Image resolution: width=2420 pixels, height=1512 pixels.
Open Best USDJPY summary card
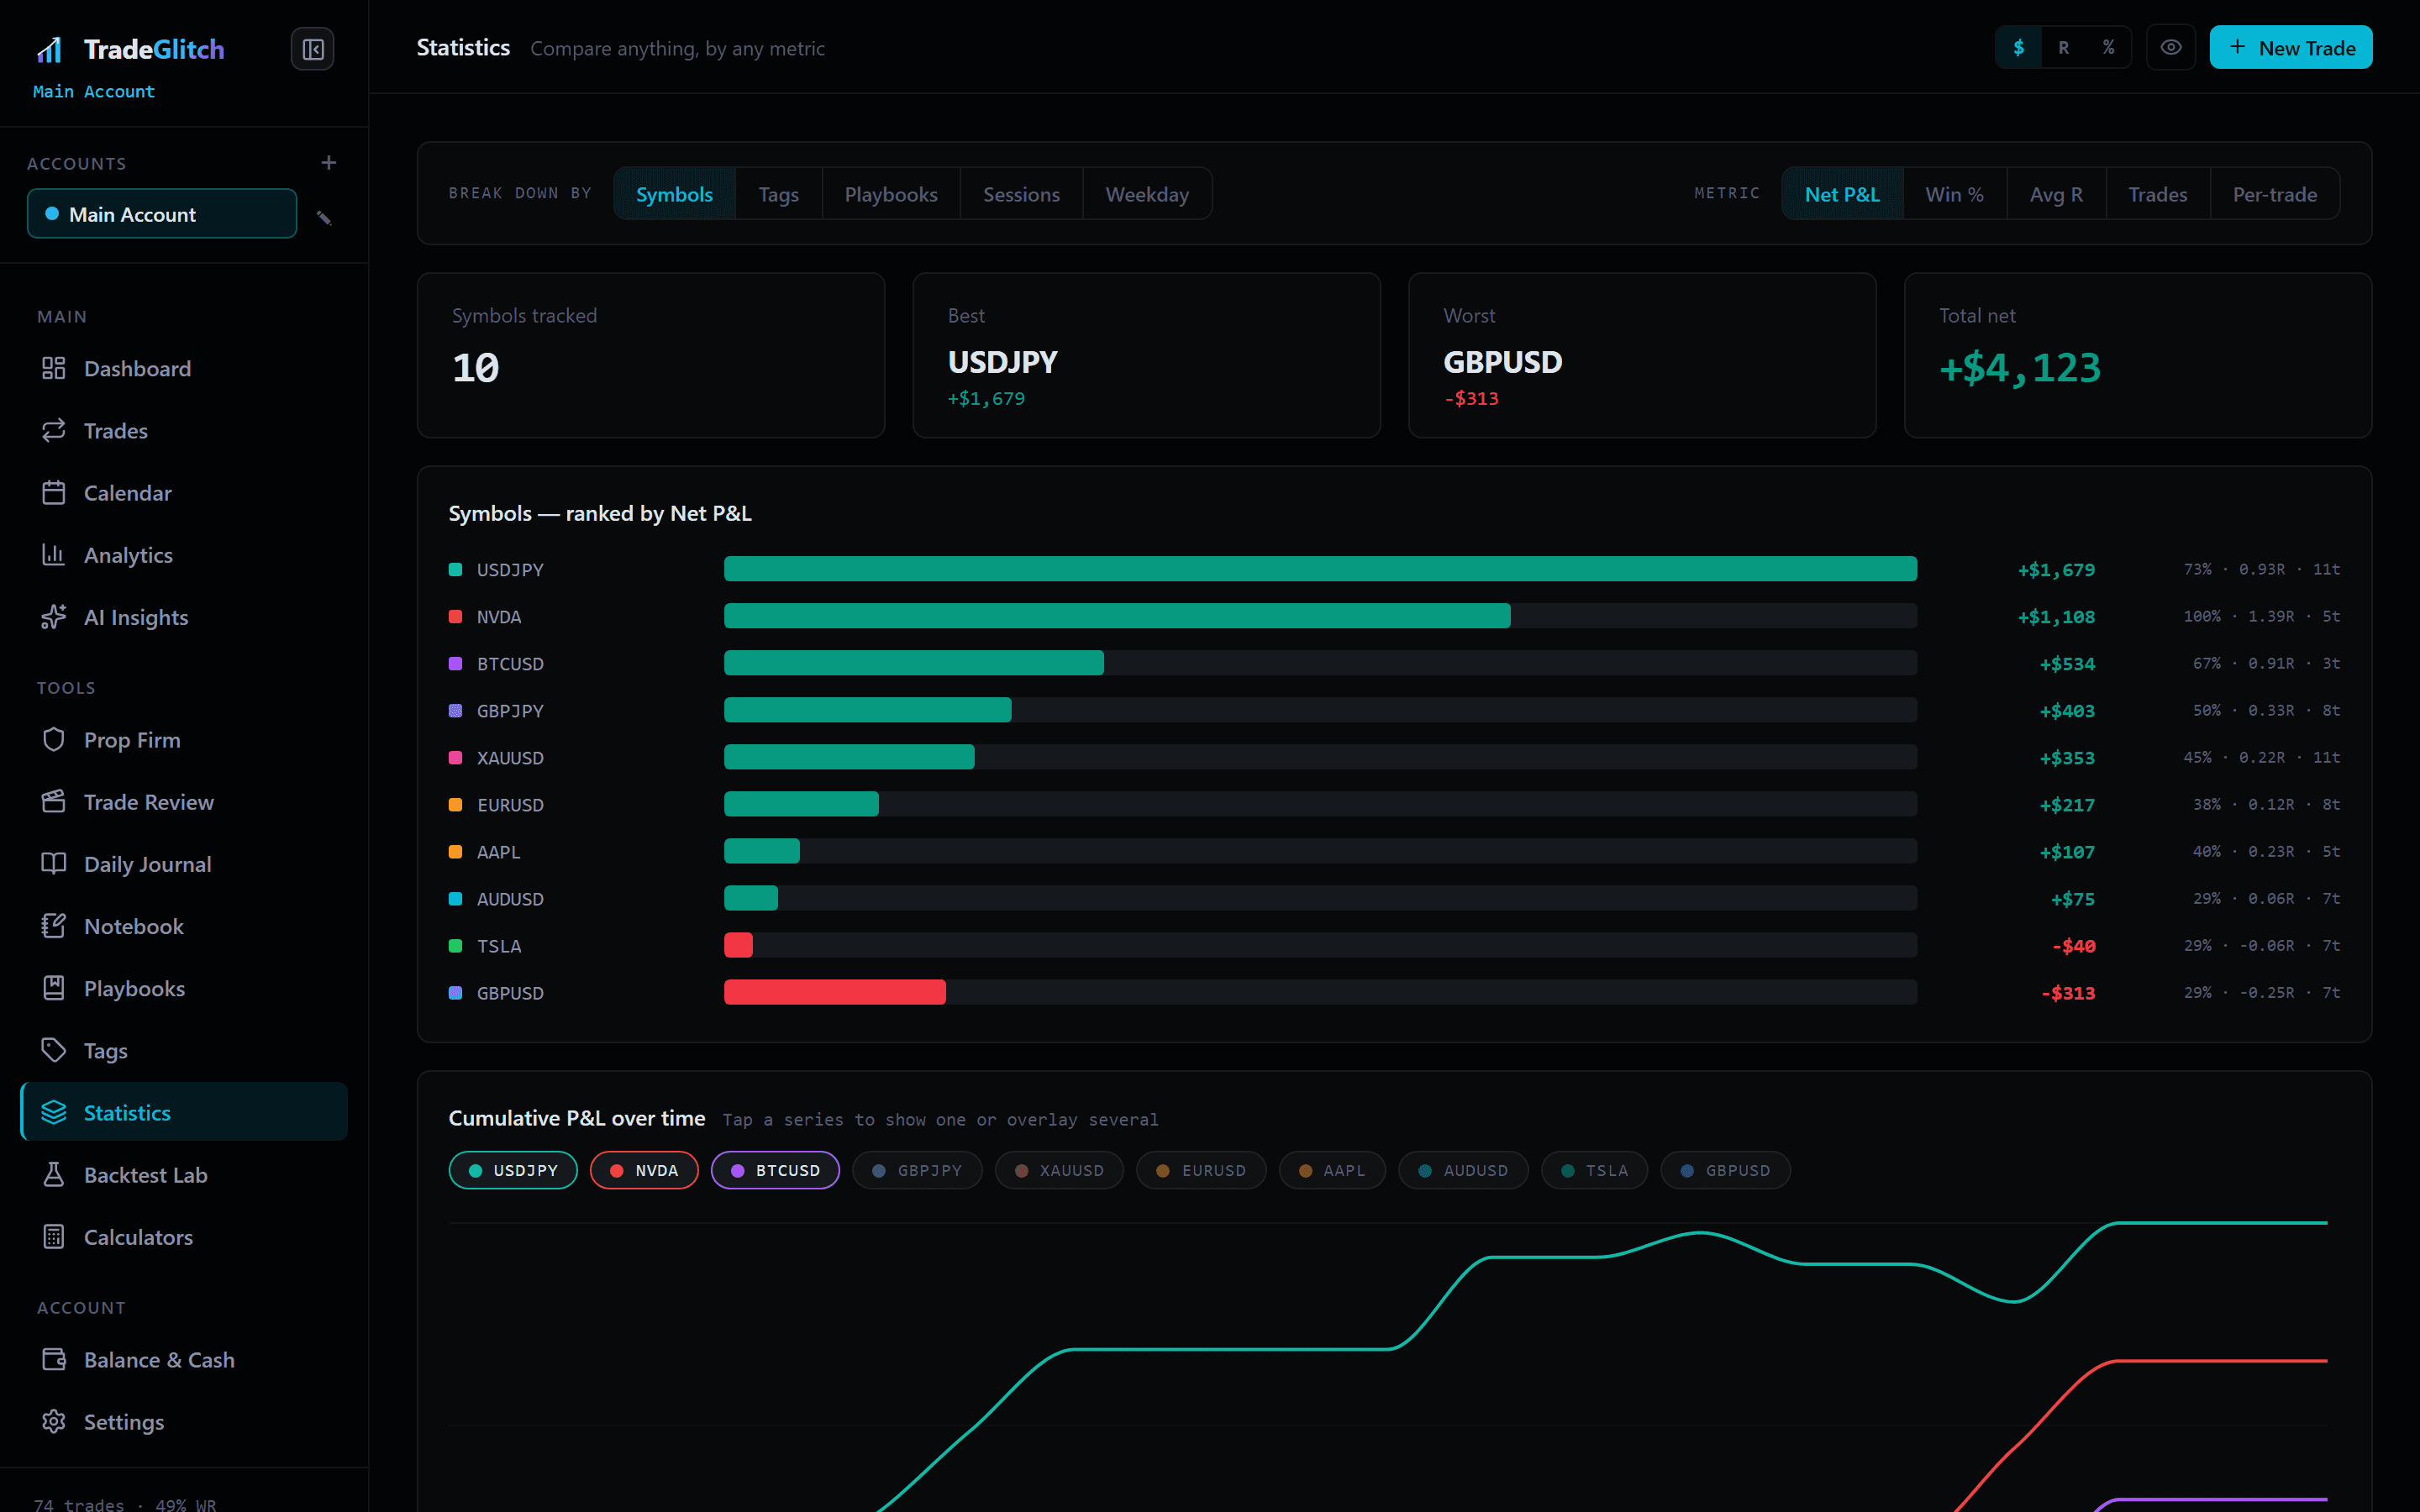(x=1146, y=355)
